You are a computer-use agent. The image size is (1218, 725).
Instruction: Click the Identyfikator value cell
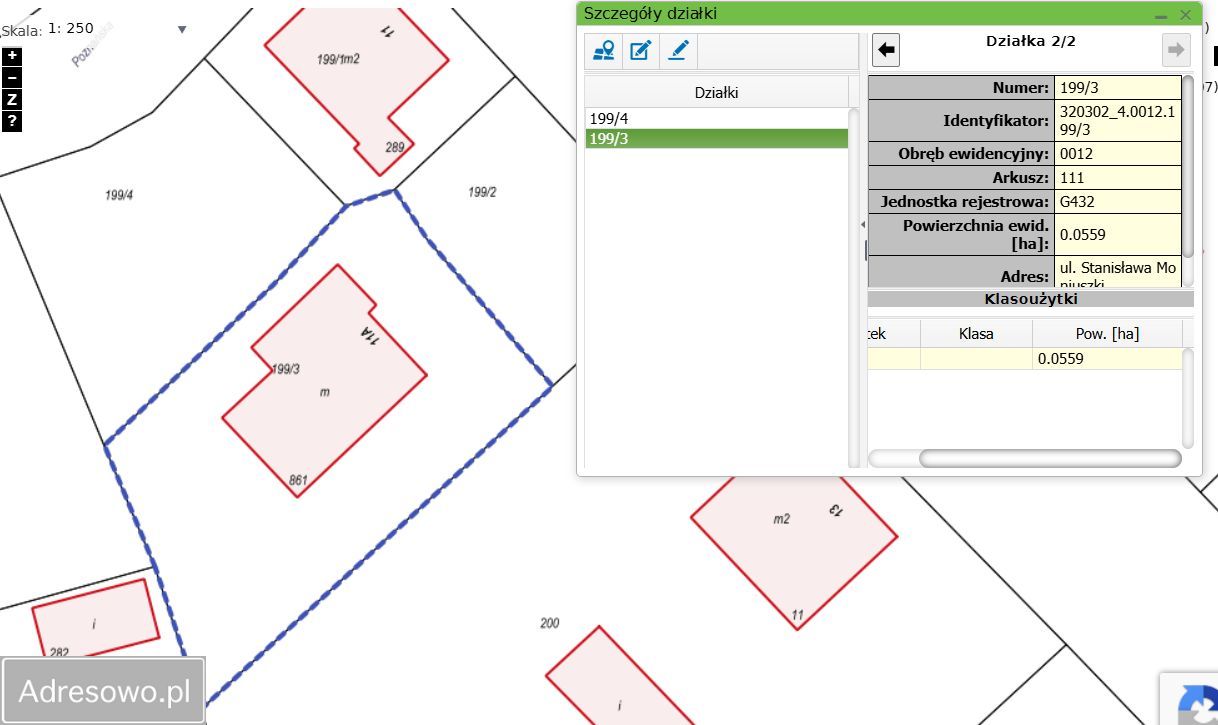tap(1118, 121)
